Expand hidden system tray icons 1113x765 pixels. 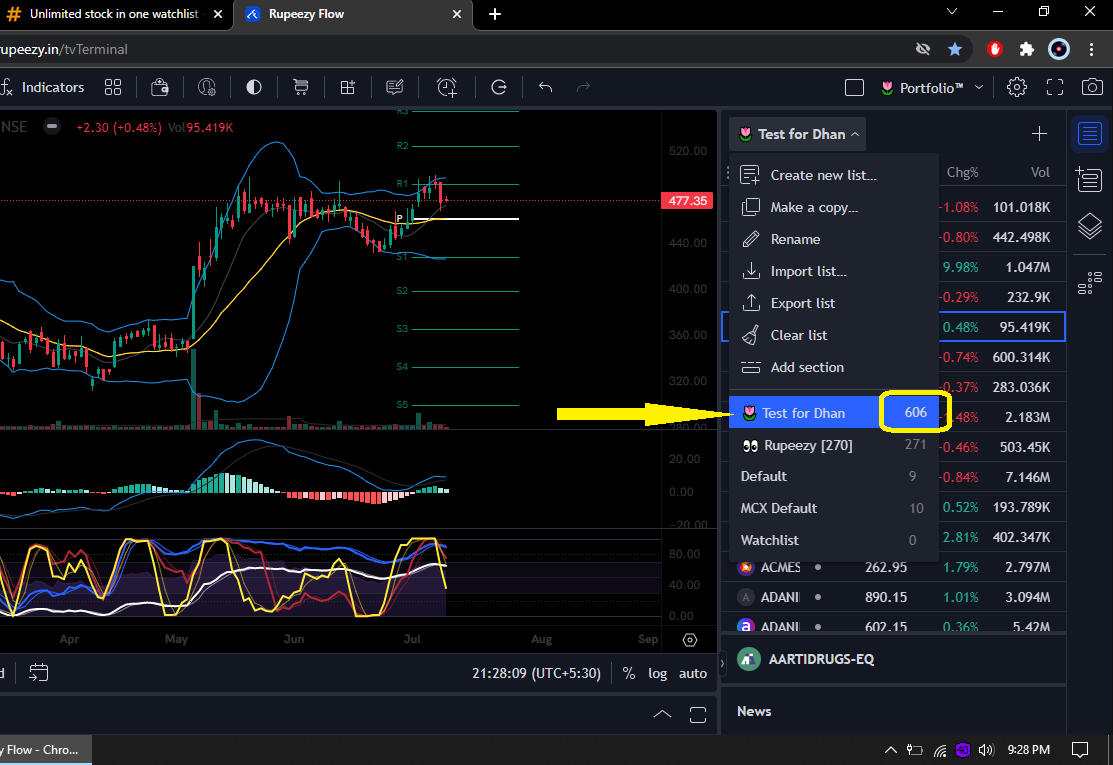click(x=890, y=749)
